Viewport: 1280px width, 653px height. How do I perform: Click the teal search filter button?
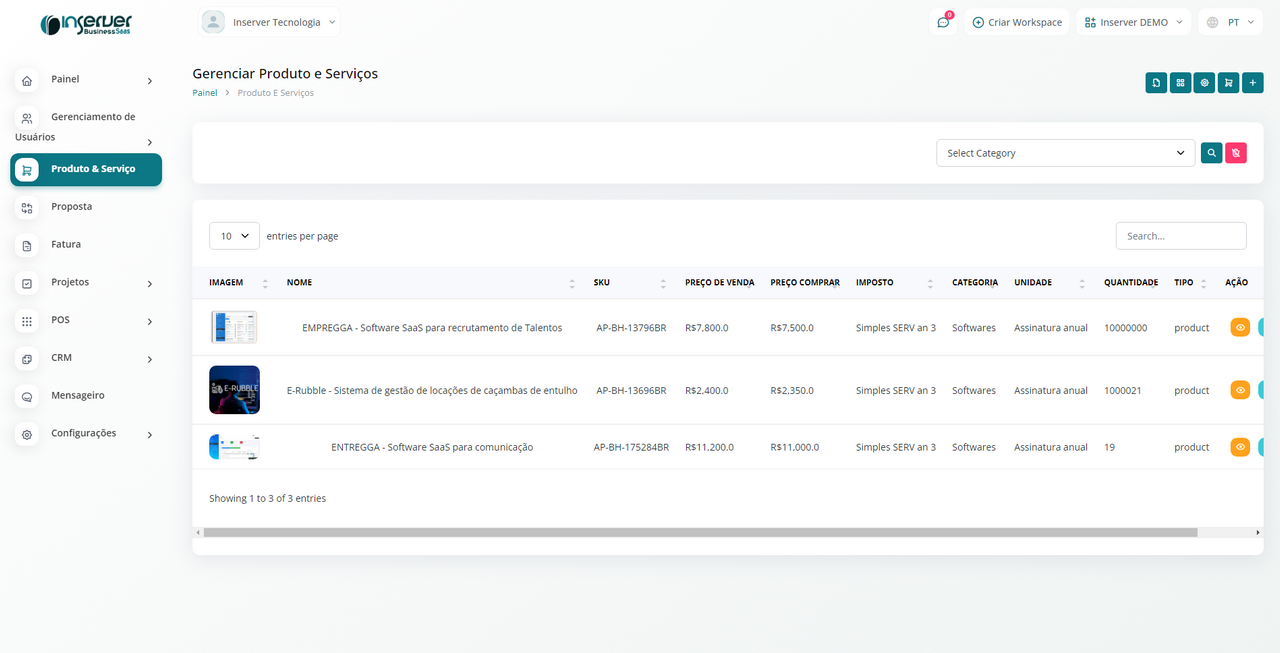tap(1211, 153)
